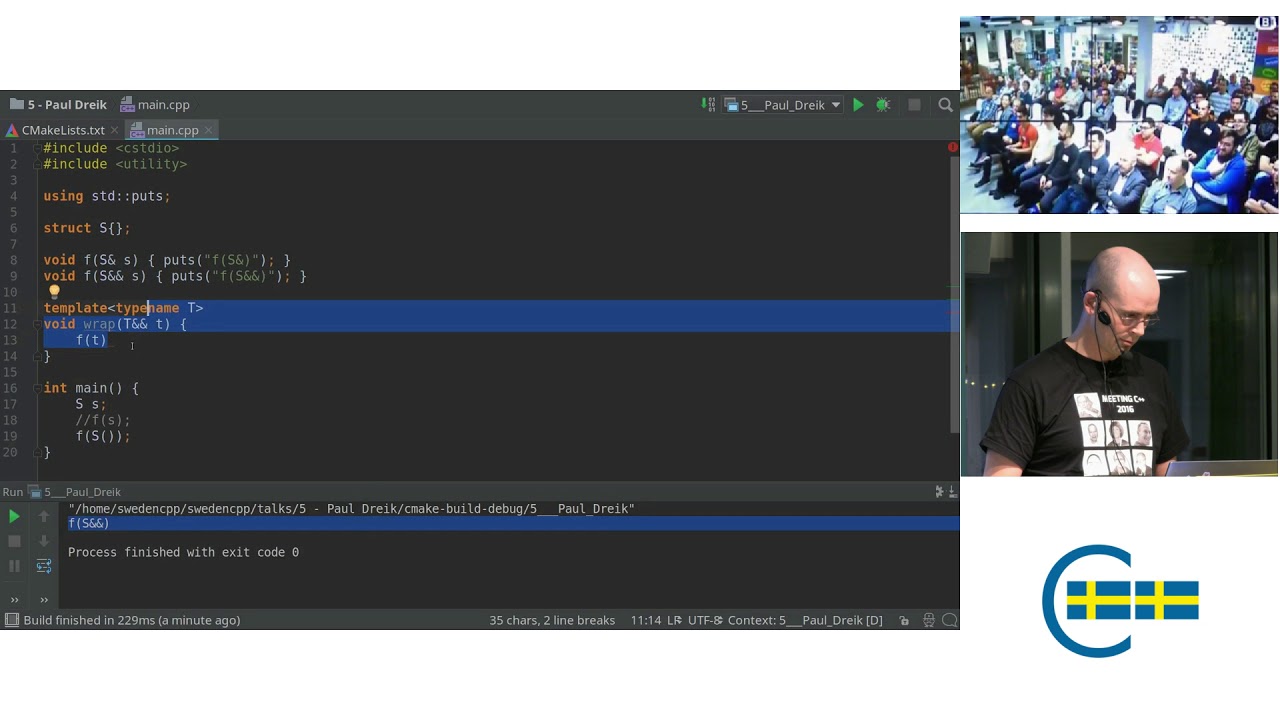Viewport: 1280px width, 720px height.
Task: Select highlighted 'f(S&&)' output line
Action: (513, 523)
